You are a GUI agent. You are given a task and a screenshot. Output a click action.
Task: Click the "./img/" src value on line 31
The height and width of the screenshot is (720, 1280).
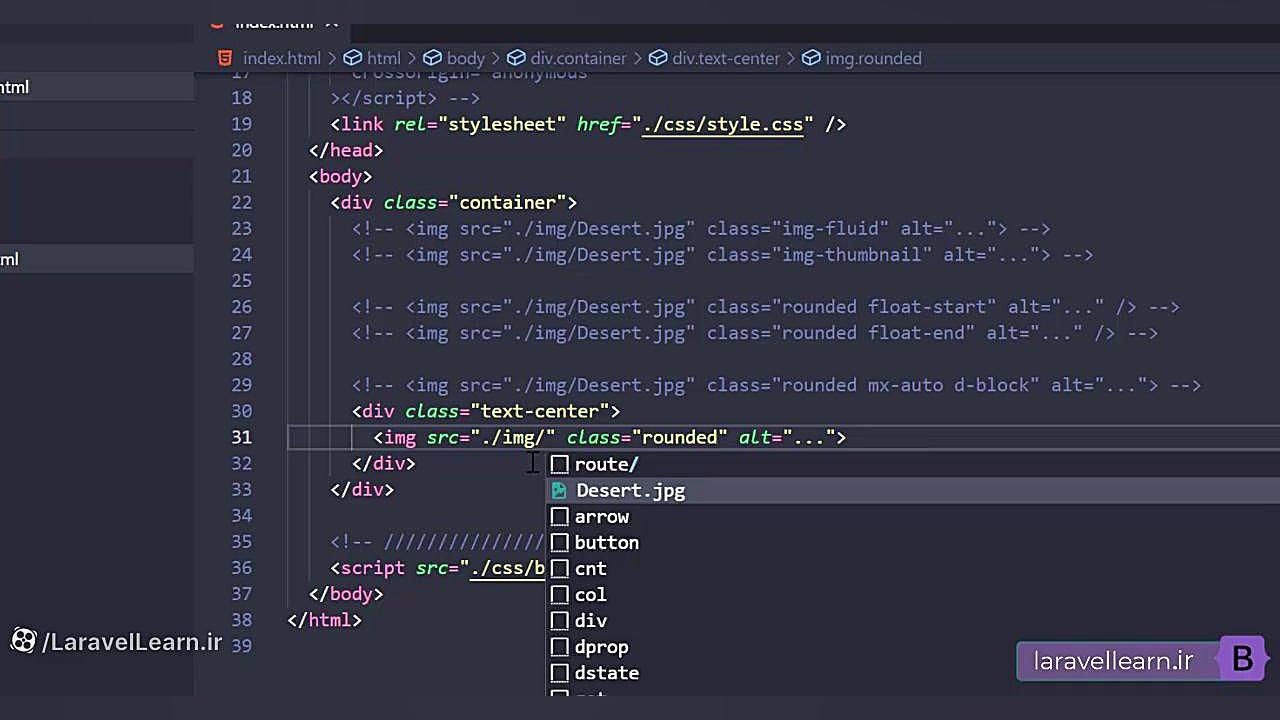tap(514, 437)
